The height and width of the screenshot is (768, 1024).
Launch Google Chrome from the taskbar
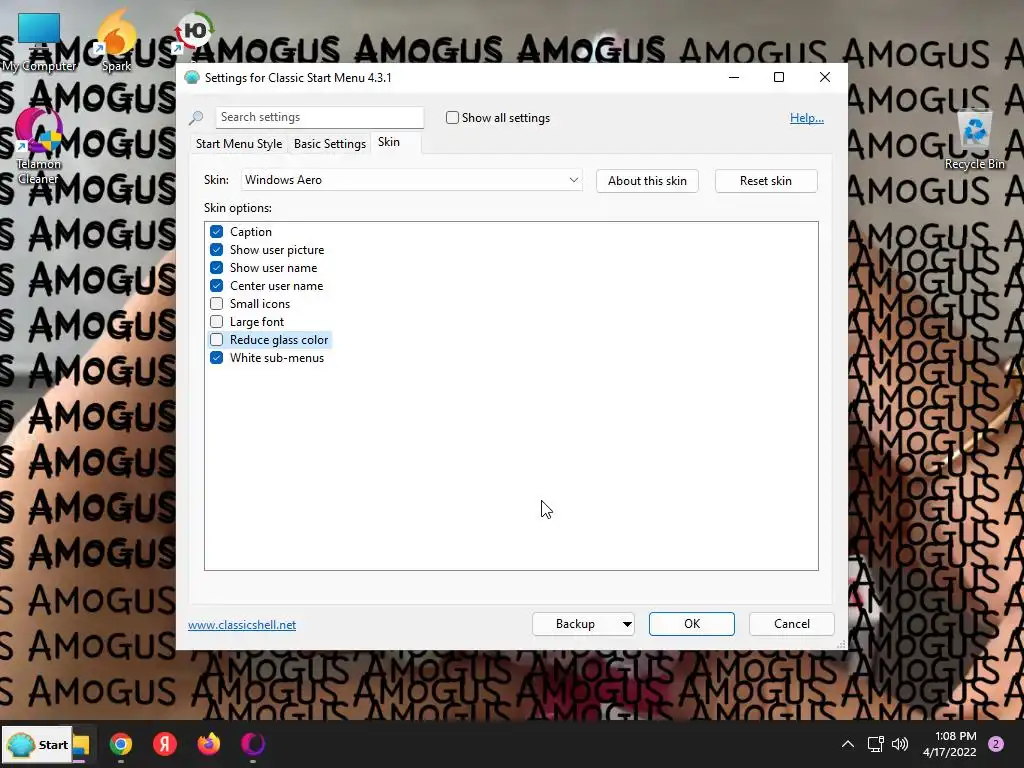(x=121, y=744)
